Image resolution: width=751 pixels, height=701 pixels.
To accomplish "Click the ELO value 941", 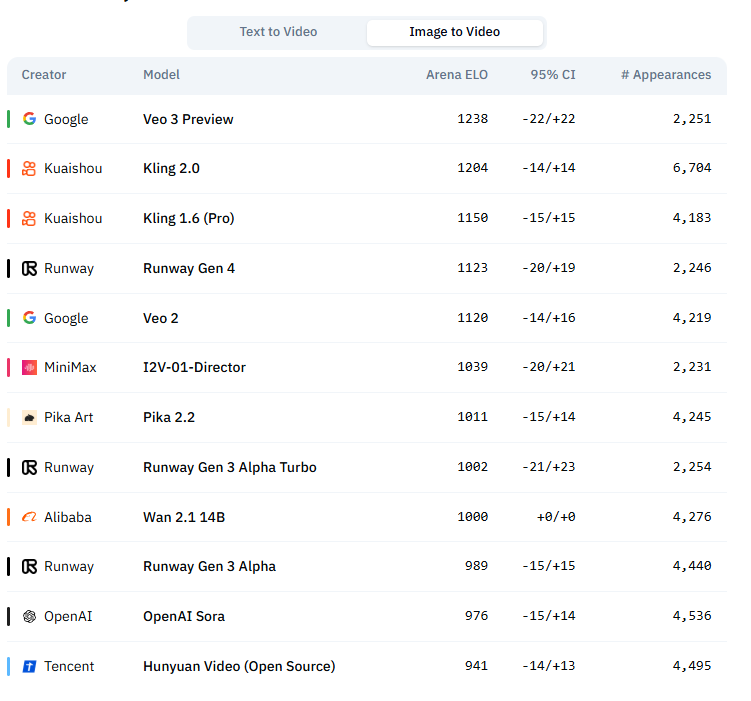I will 476,666.
